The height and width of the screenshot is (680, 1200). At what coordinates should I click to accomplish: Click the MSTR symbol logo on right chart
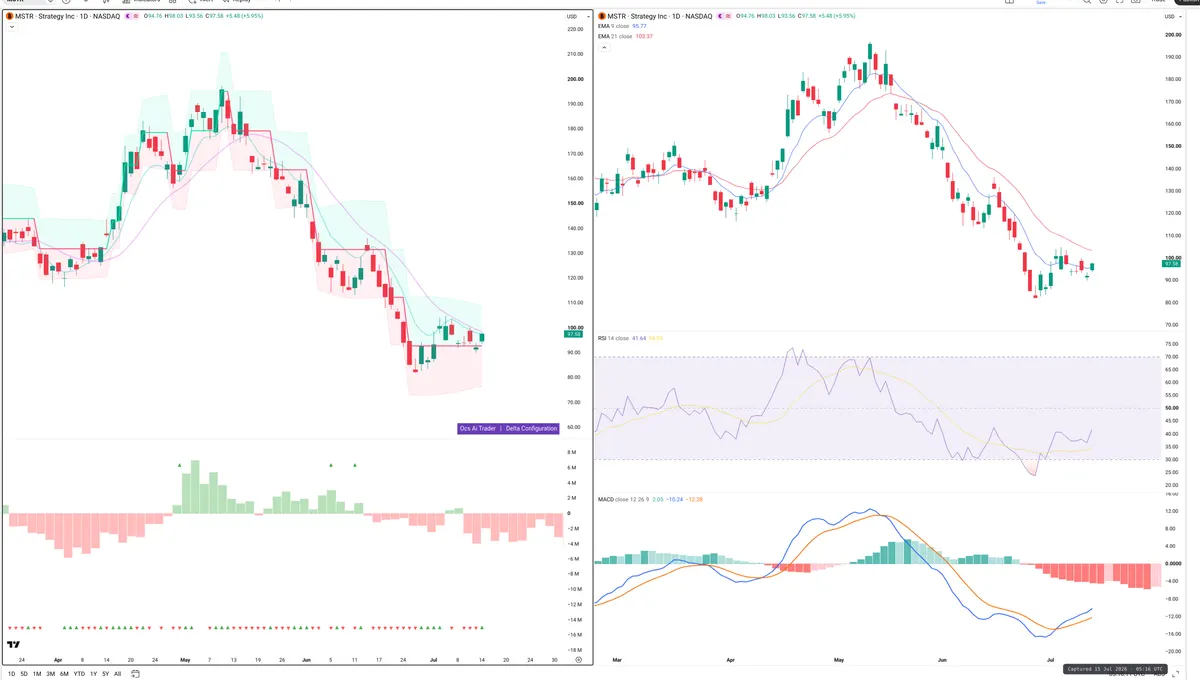pyautogui.click(x=601, y=16)
